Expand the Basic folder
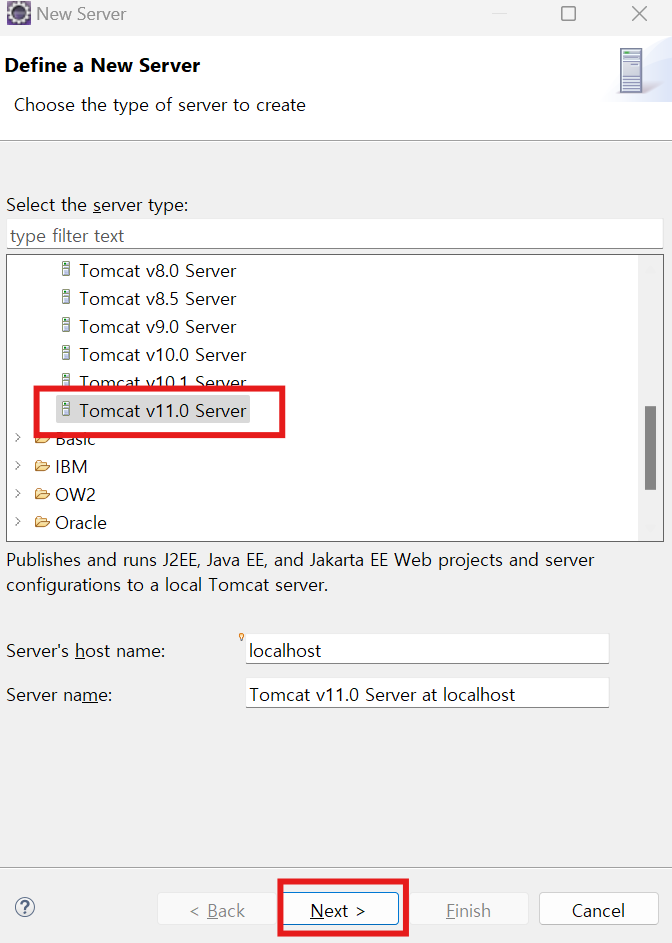672x943 pixels. [x=18, y=438]
